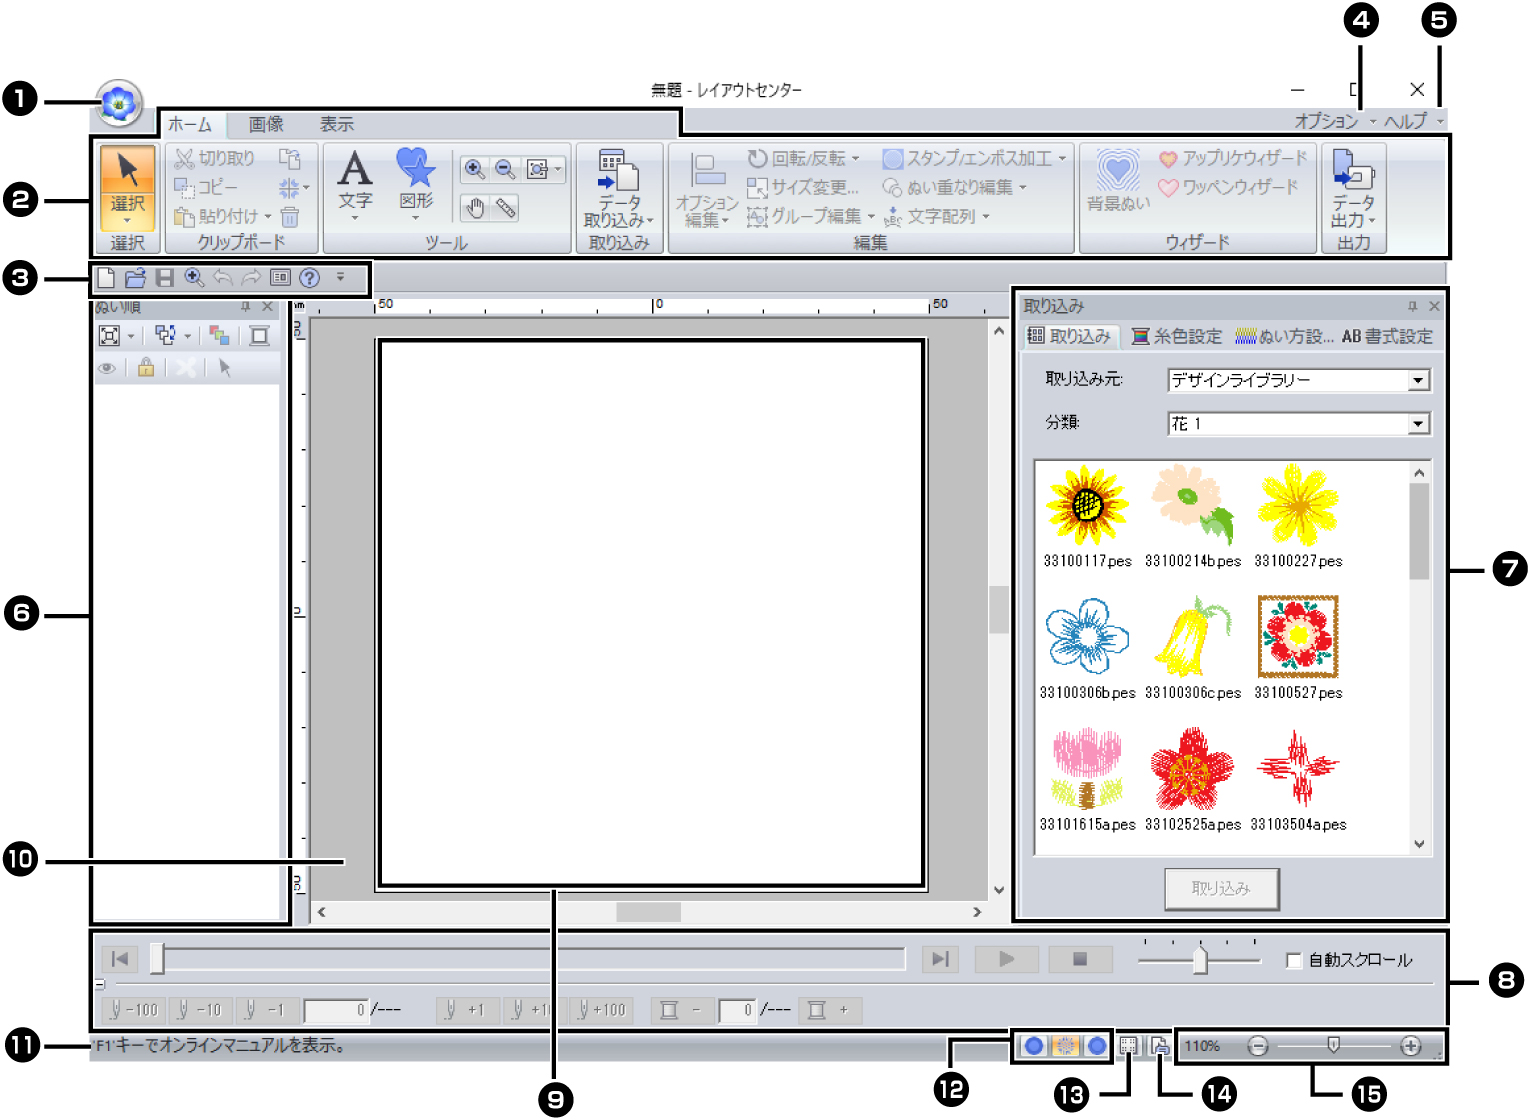Click the color grouping icon in sewing order pane
This screenshot has width=1532, height=1120.
pos(219,336)
